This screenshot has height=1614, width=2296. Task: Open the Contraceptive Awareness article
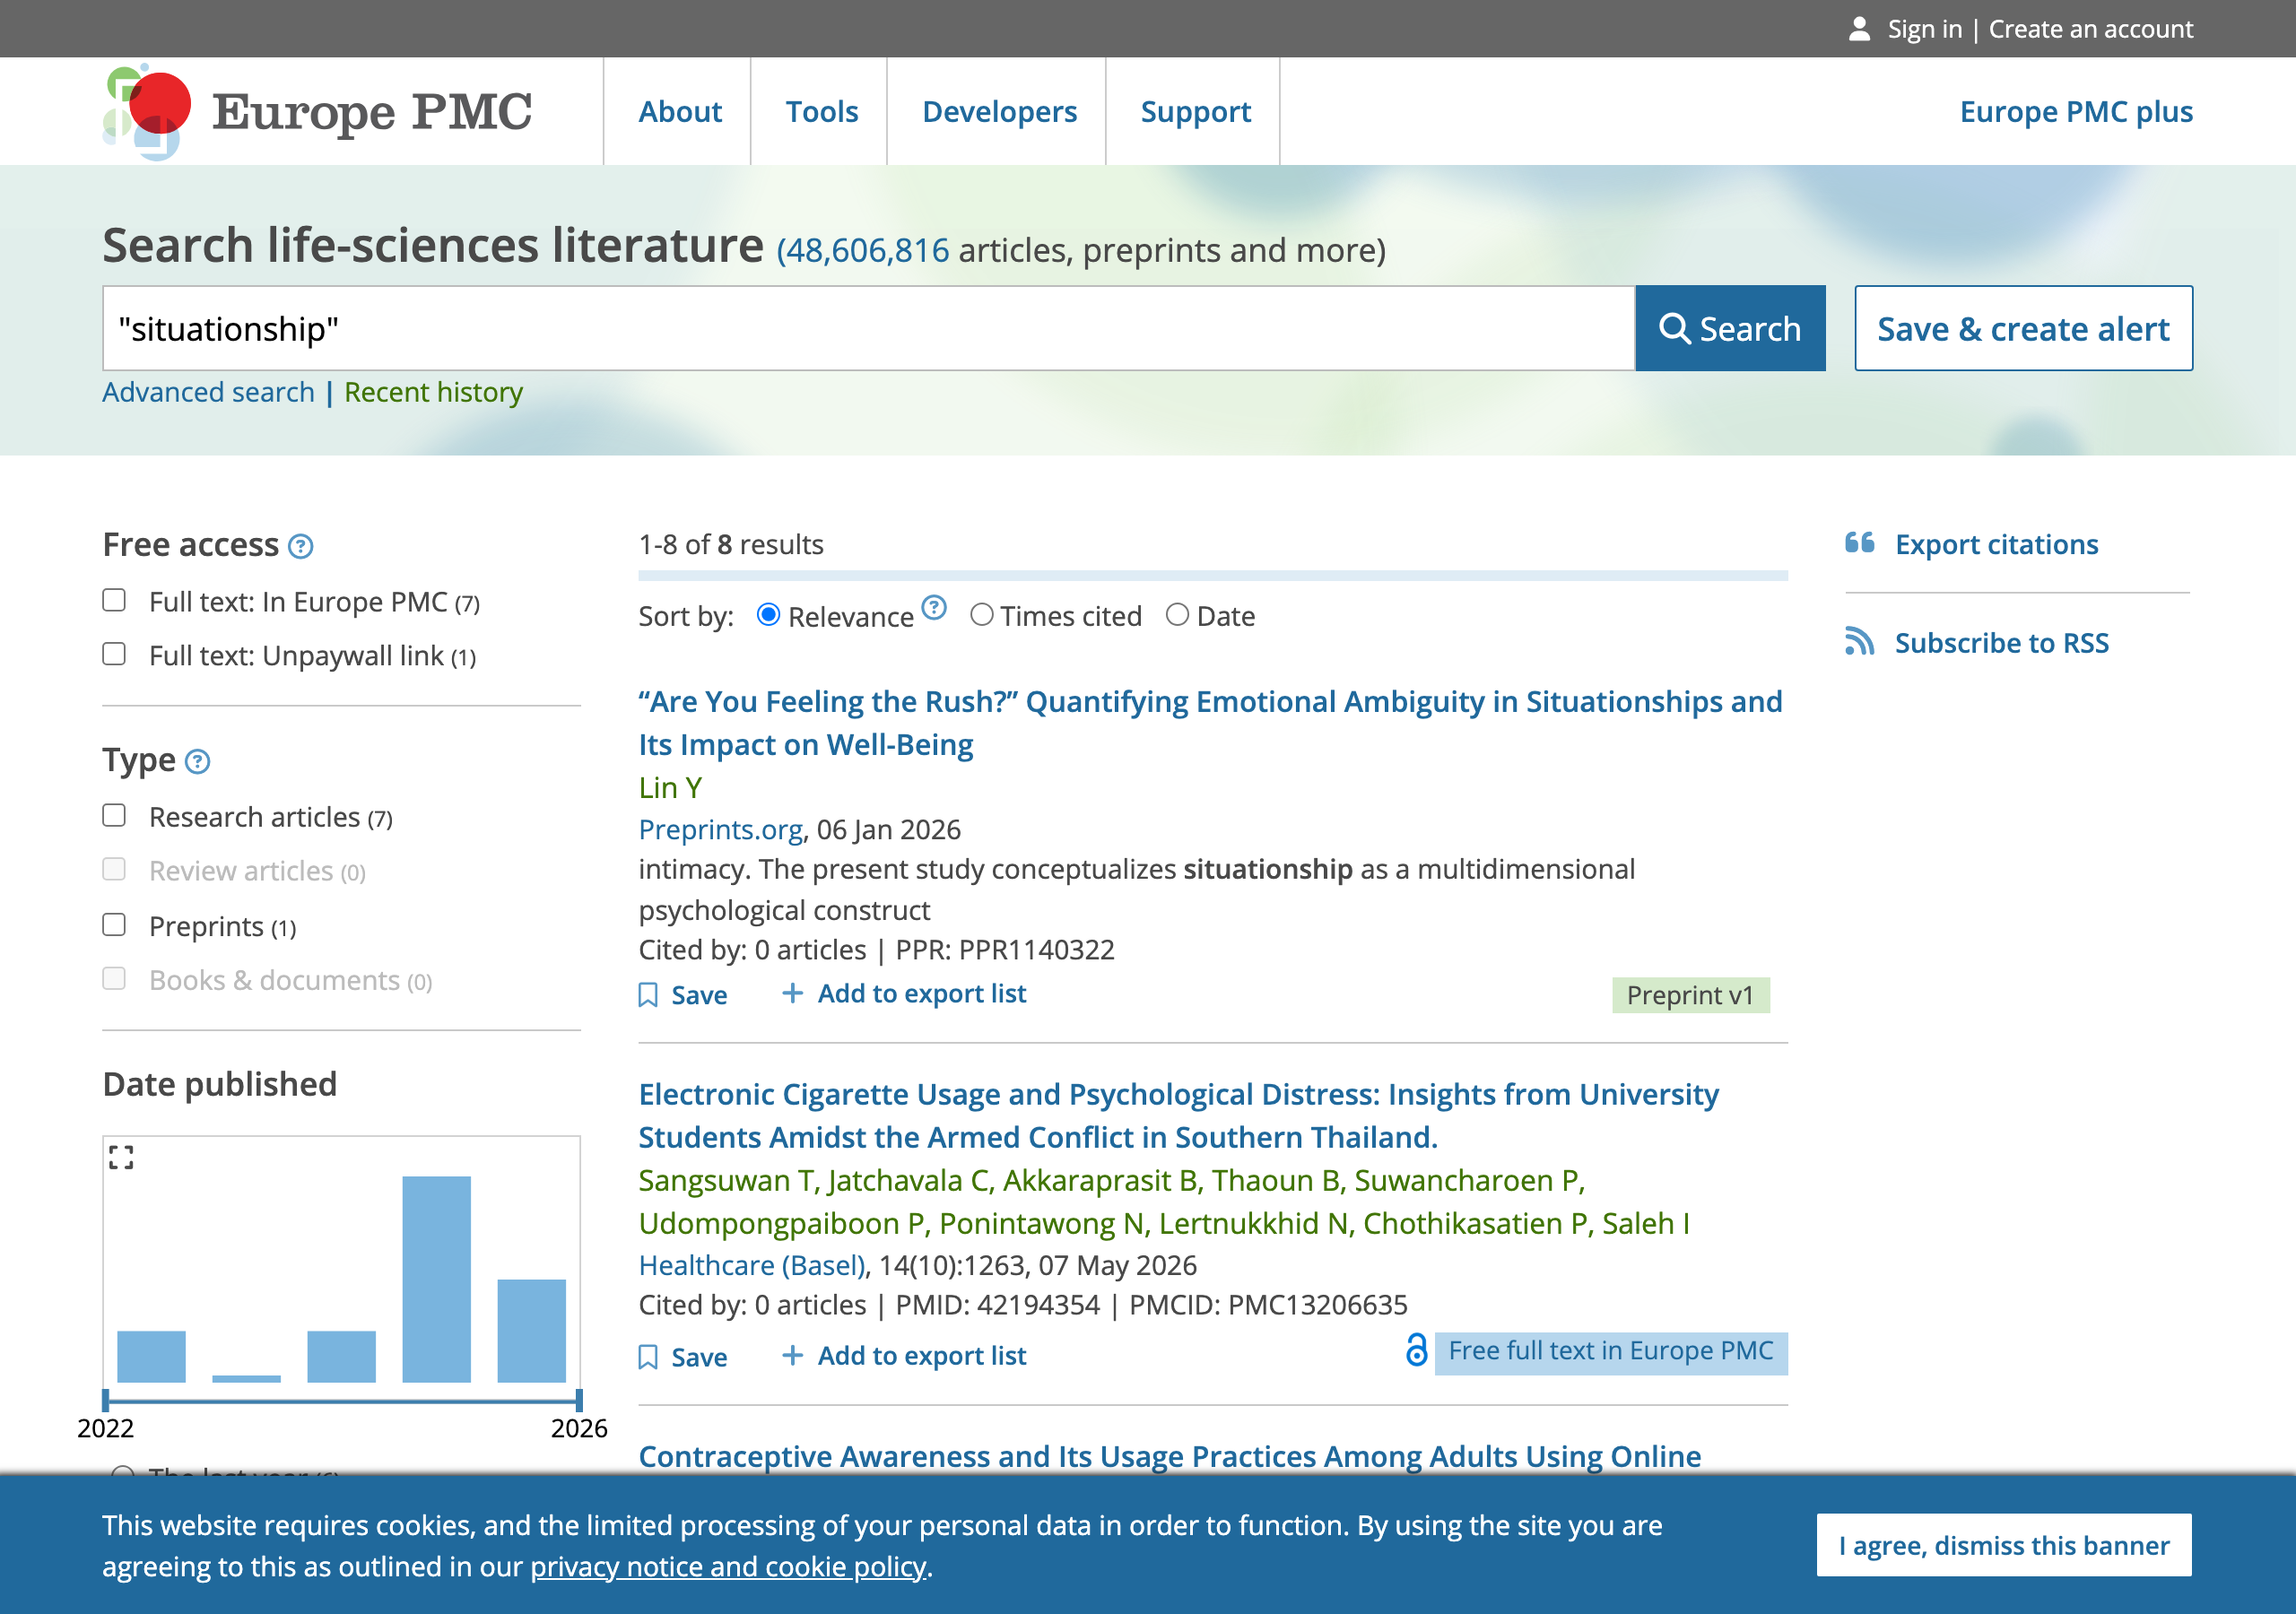point(1169,1456)
